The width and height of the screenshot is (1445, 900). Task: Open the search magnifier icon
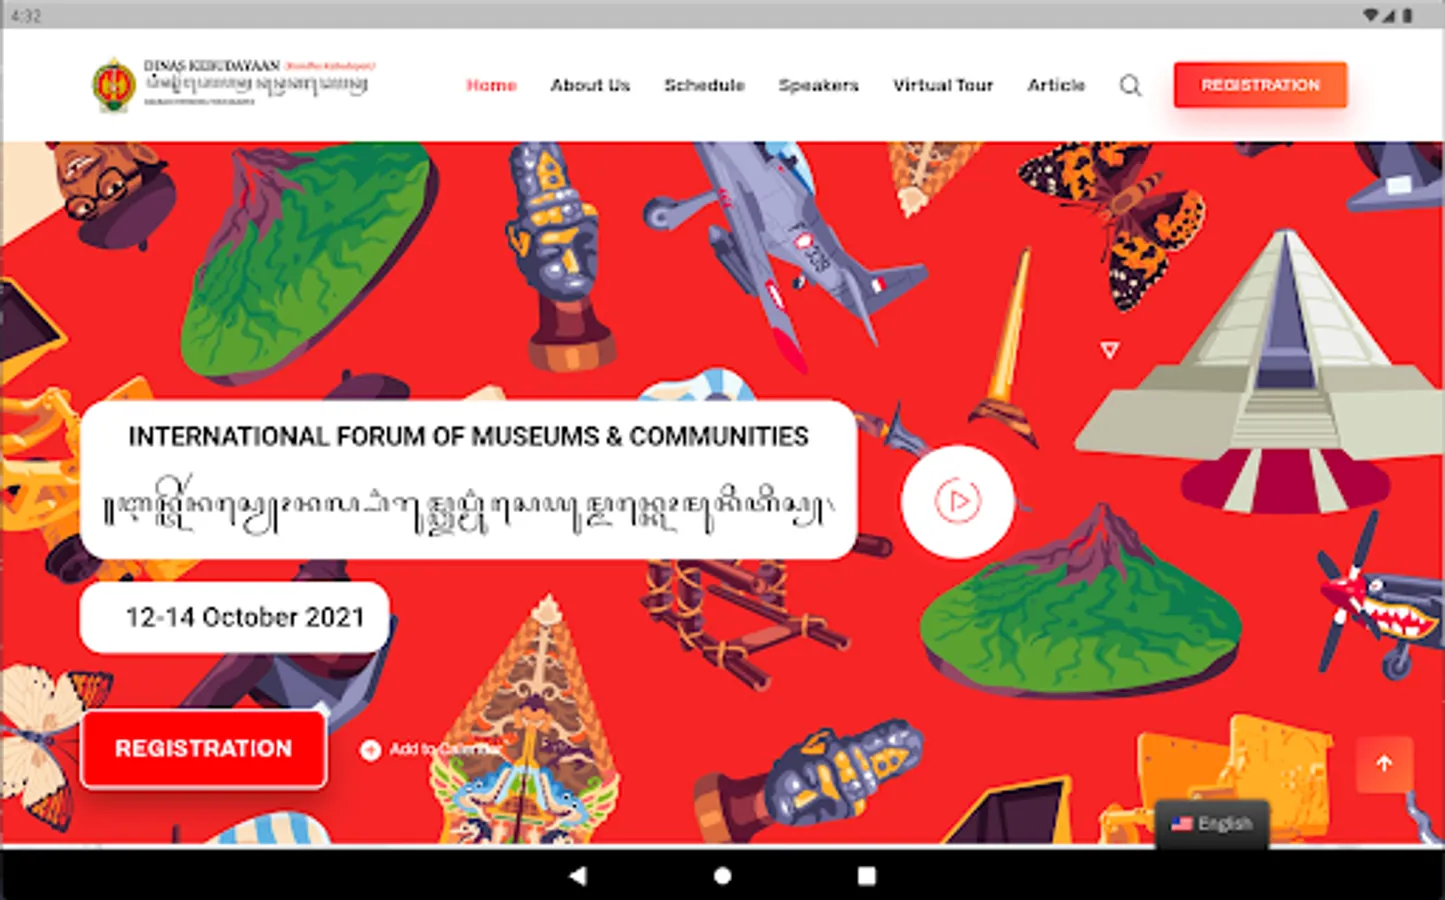coord(1130,85)
